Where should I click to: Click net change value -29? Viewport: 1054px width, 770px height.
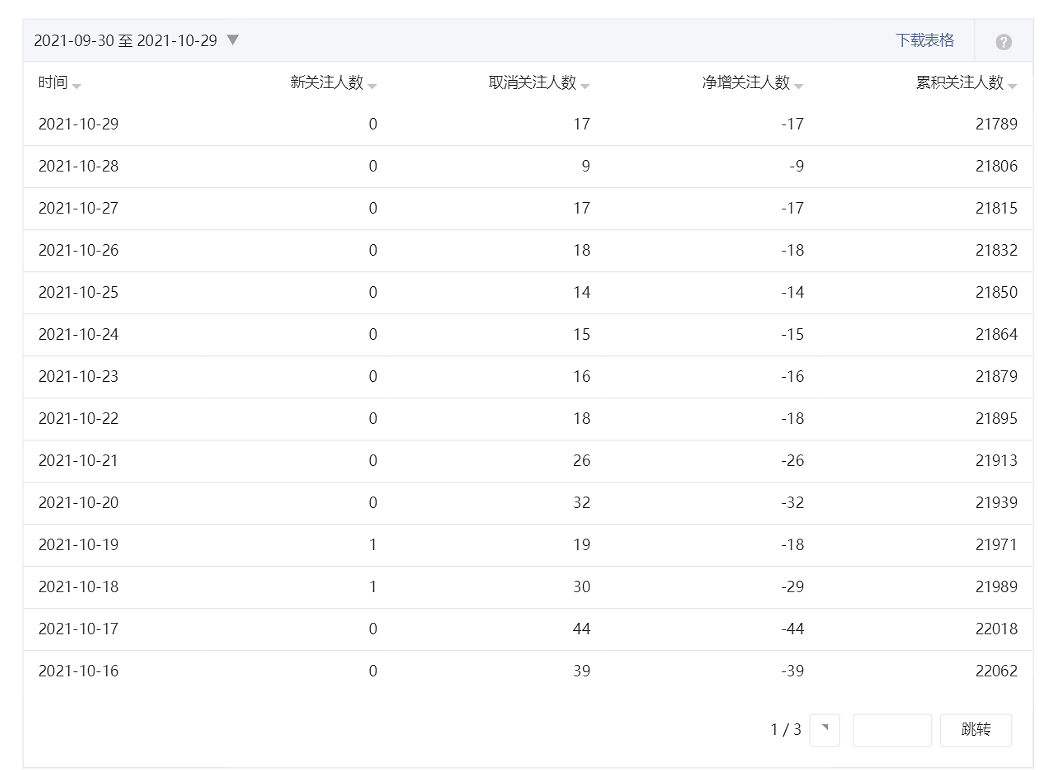tap(793, 587)
